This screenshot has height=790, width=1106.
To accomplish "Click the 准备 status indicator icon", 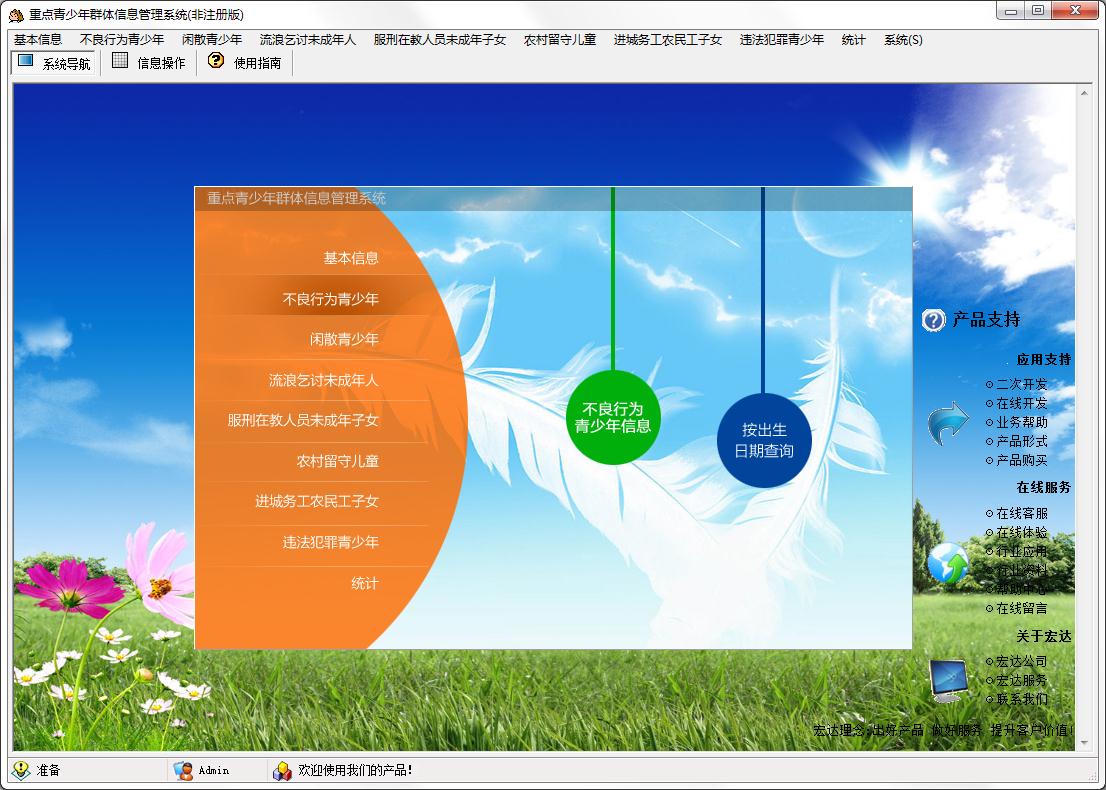I will (20, 771).
